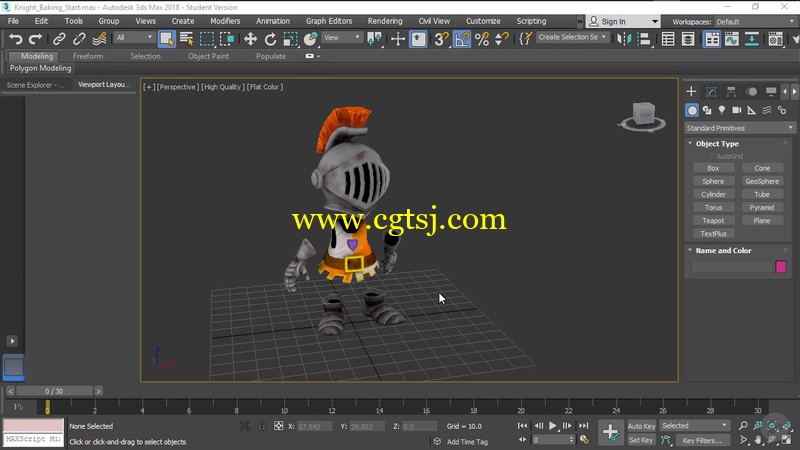This screenshot has height=450, width=800.
Task: Open the Modify command panel tab
Action: 711,91
